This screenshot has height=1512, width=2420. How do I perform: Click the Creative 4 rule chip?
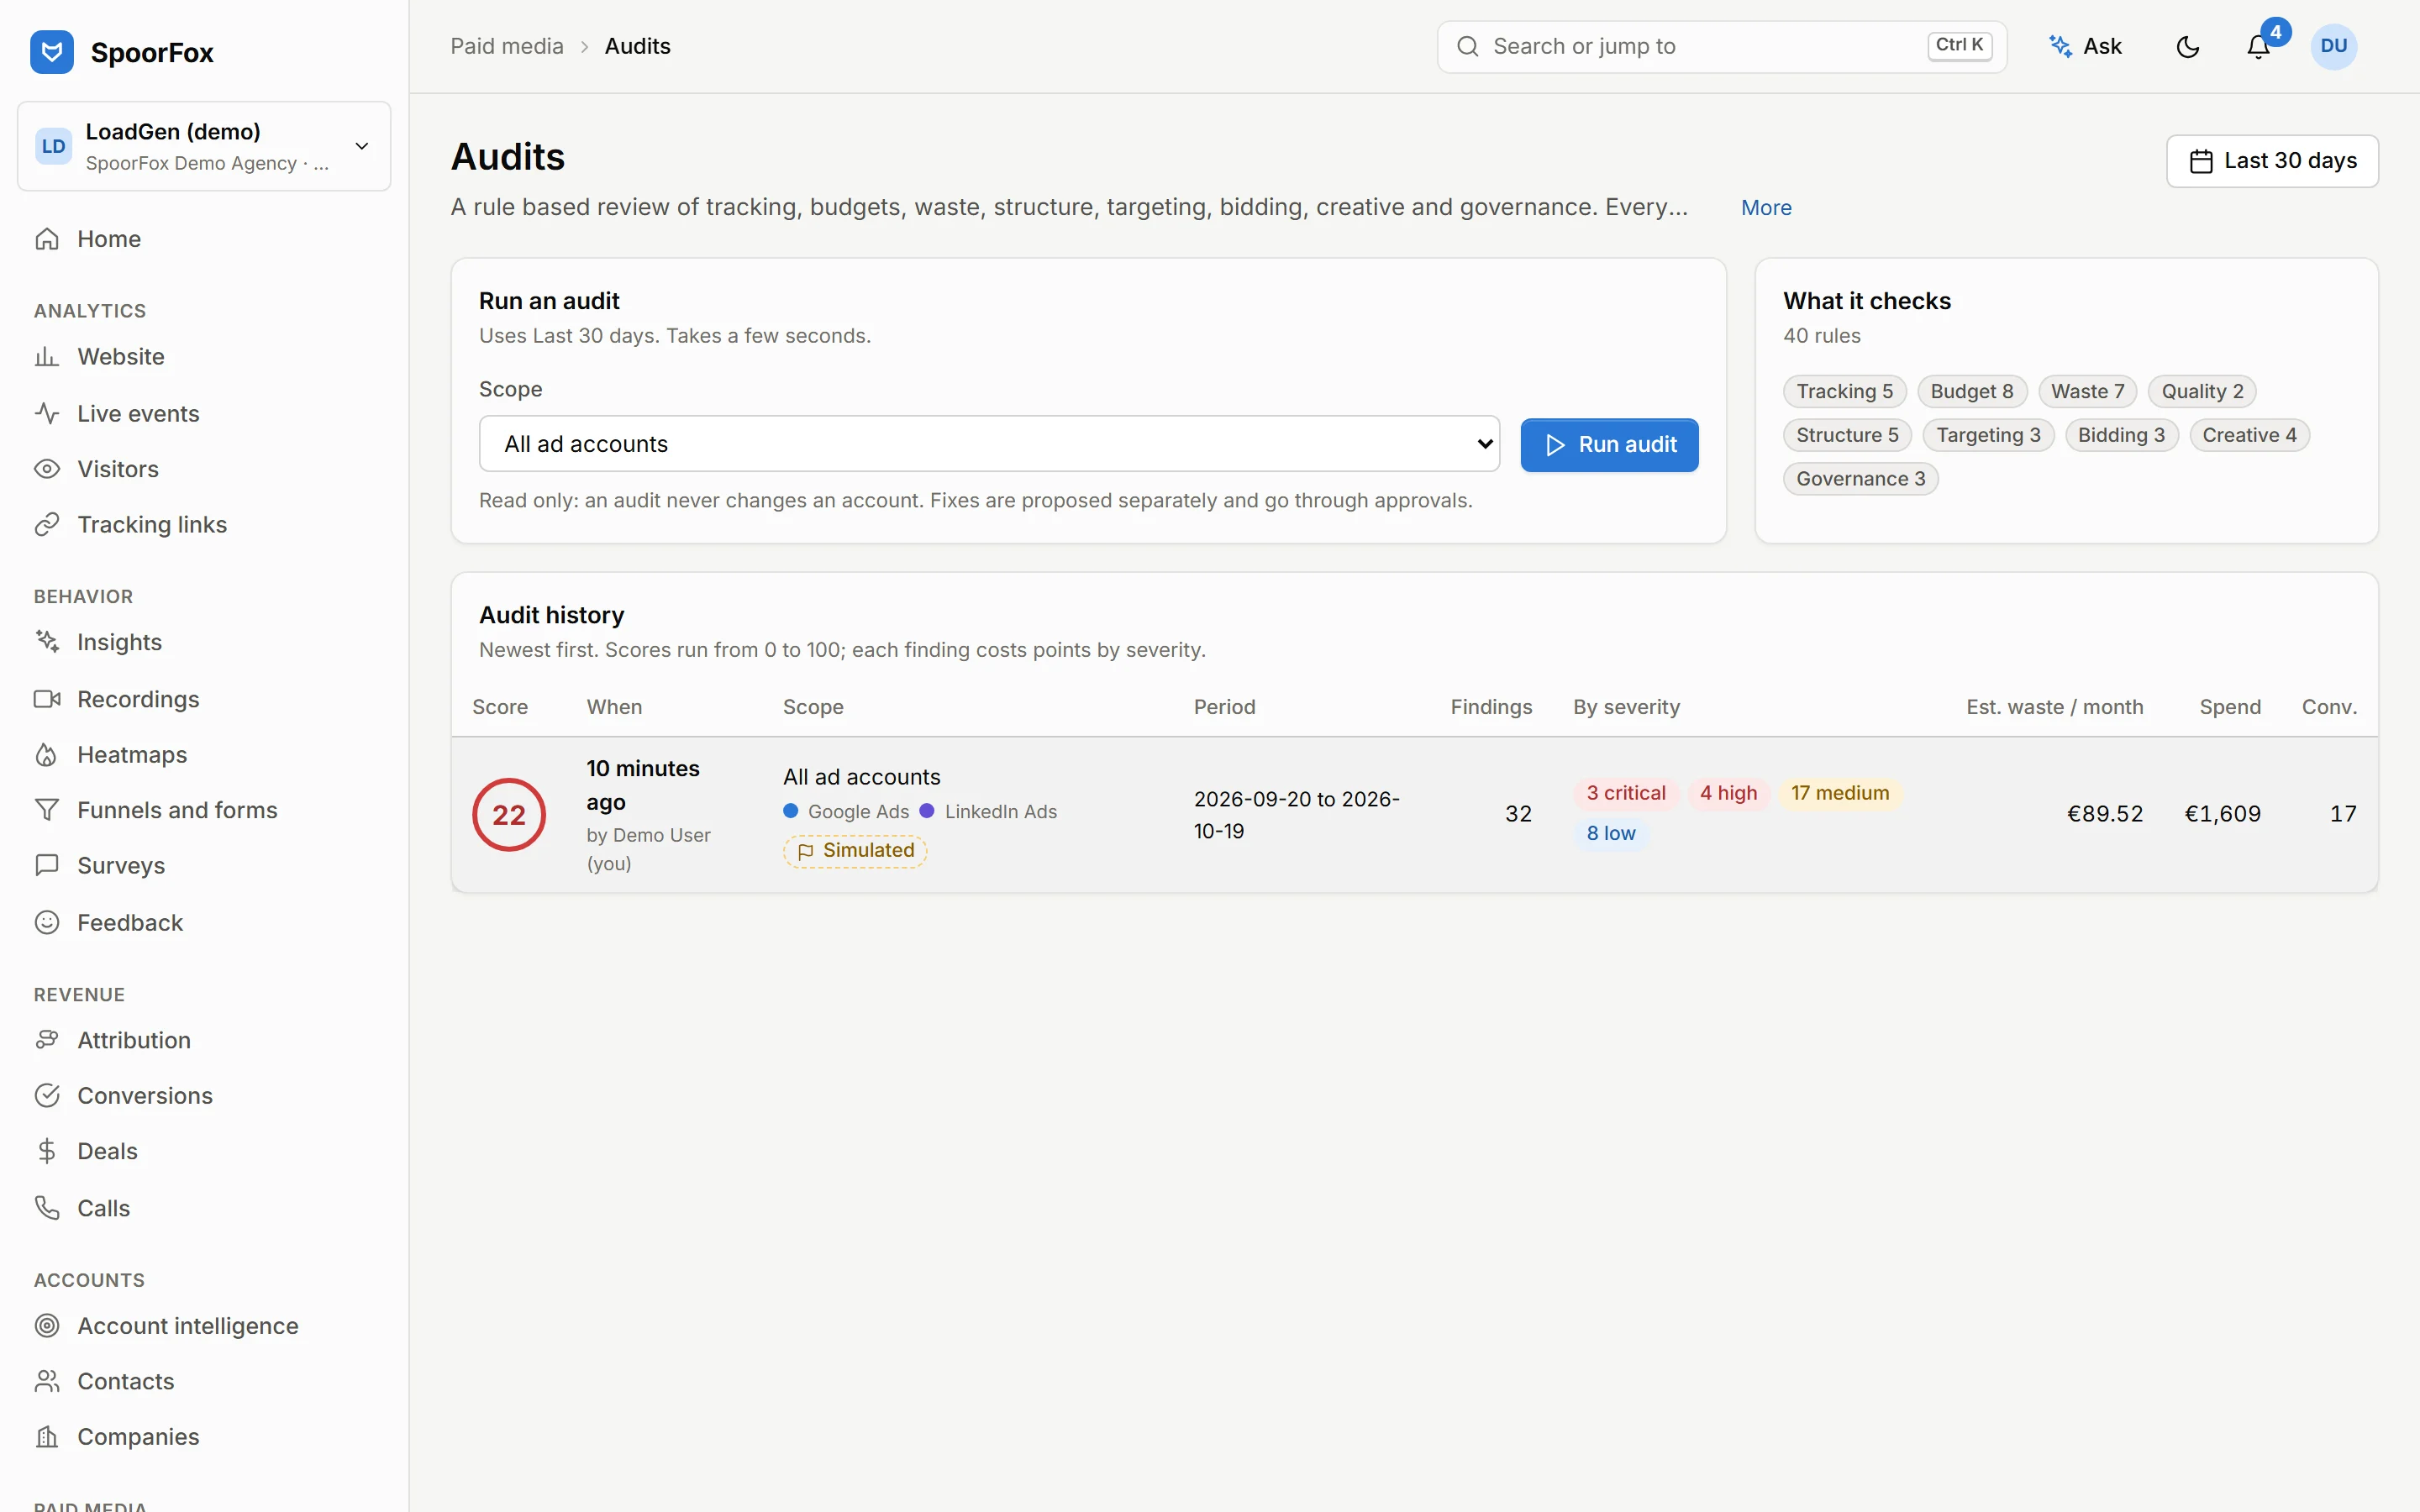tap(2249, 435)
